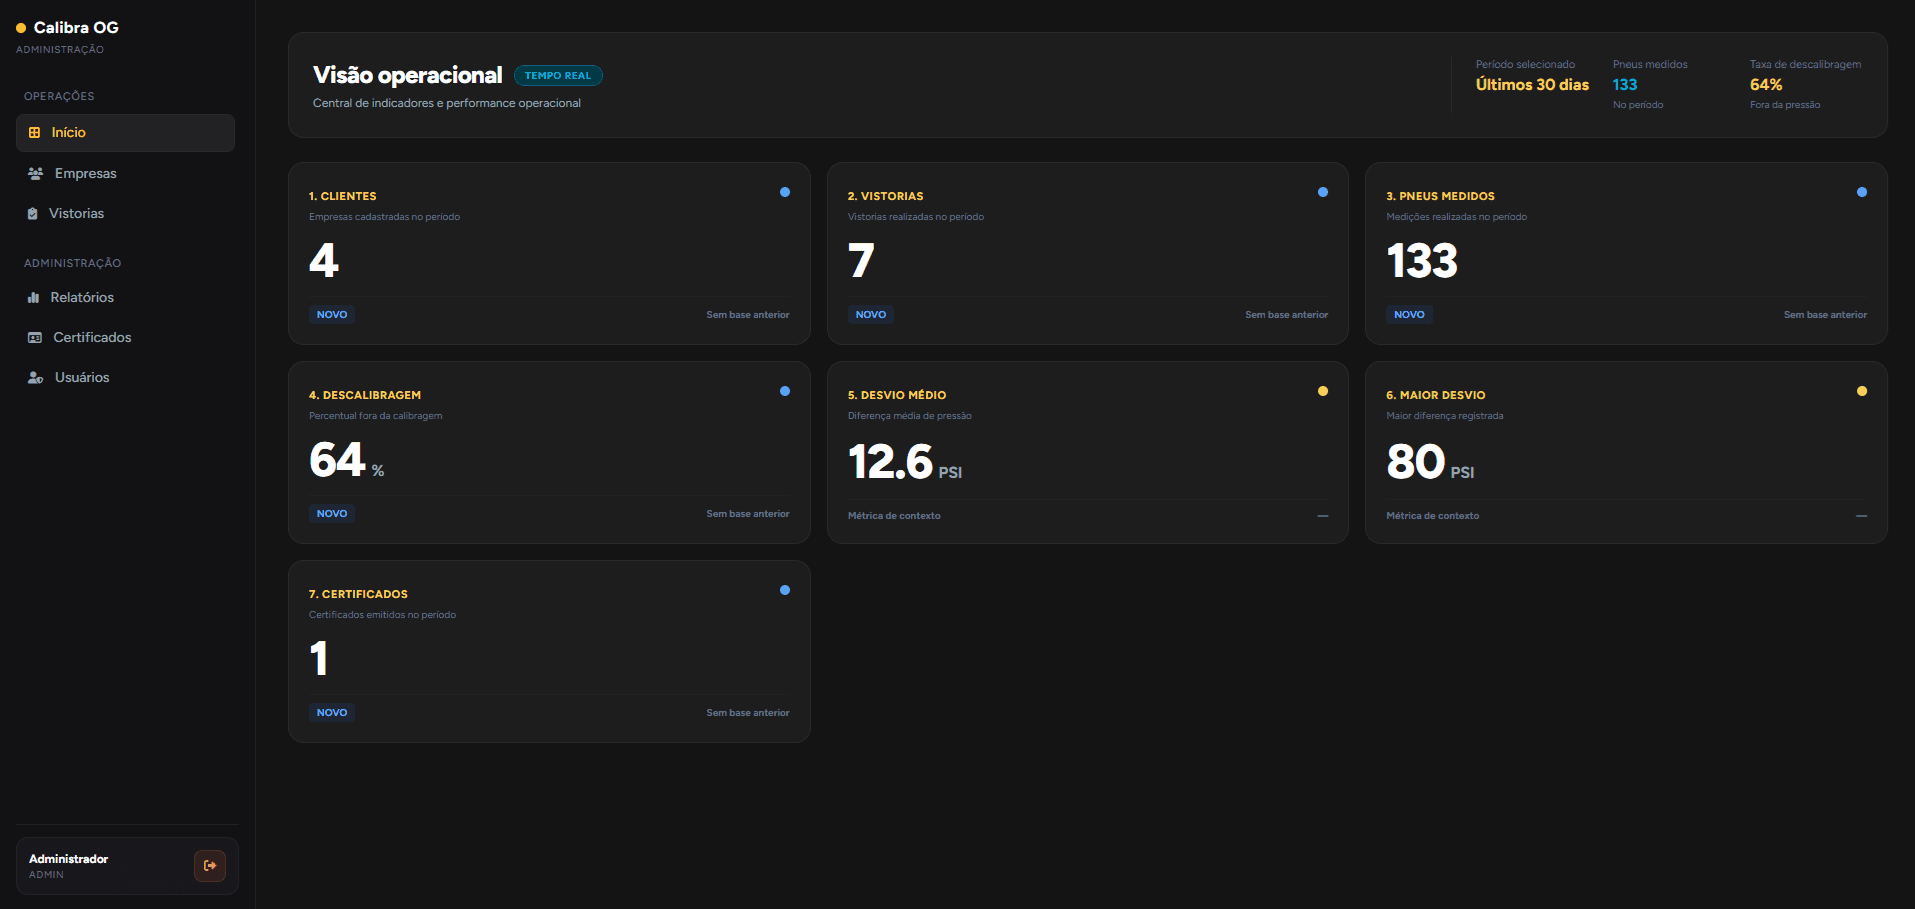
Task: Click the Empresas people icon
Action: coord(35,174)
